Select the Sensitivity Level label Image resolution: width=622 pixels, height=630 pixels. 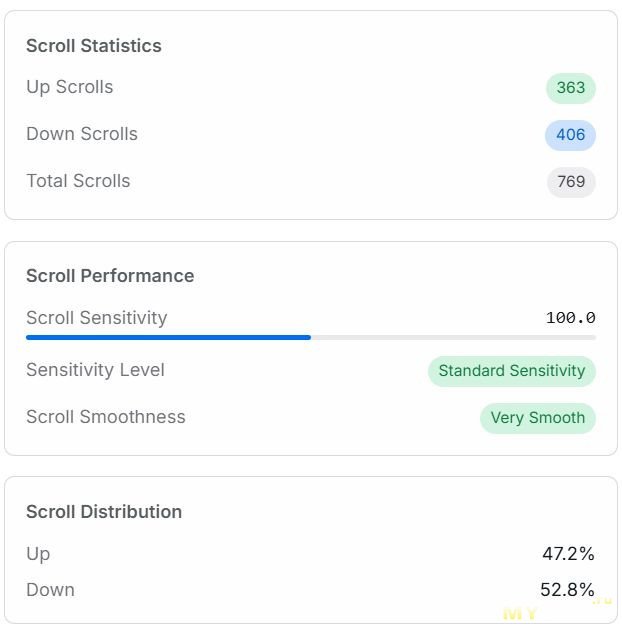[95, 370]
